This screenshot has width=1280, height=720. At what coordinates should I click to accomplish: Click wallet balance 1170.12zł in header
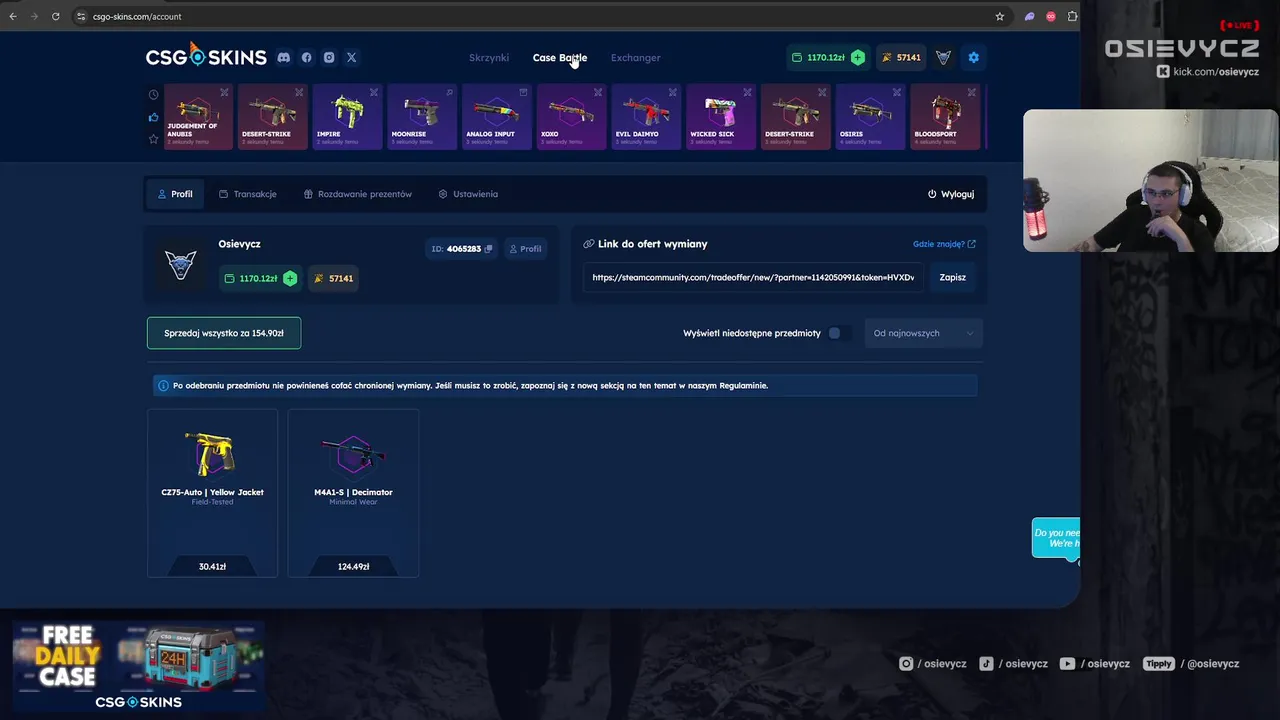pos(818,58)
